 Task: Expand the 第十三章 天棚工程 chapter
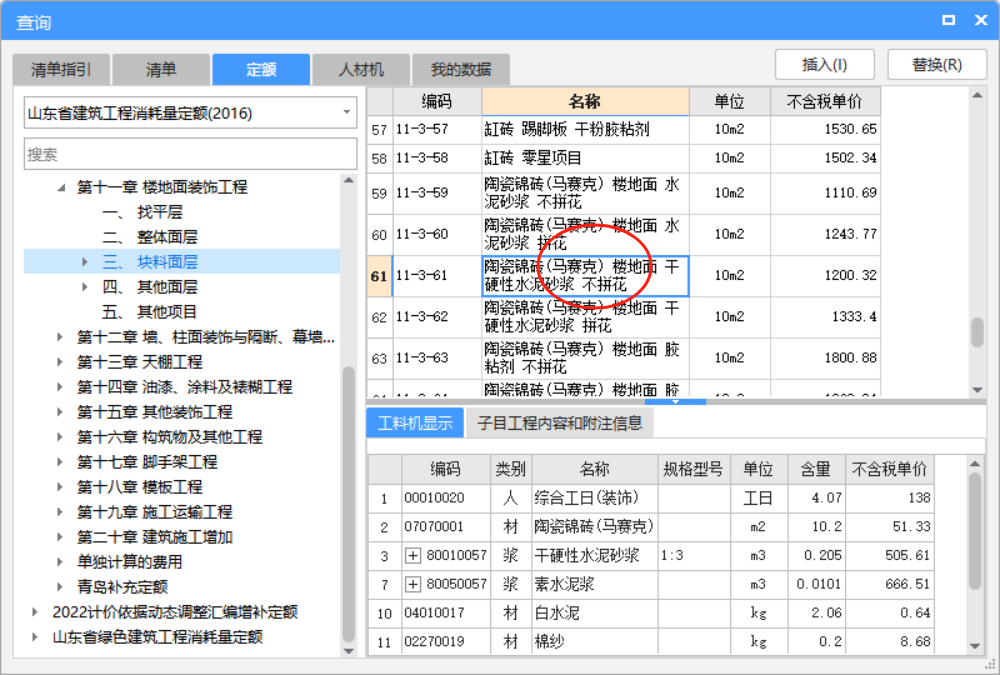click(x=59, y=362)
